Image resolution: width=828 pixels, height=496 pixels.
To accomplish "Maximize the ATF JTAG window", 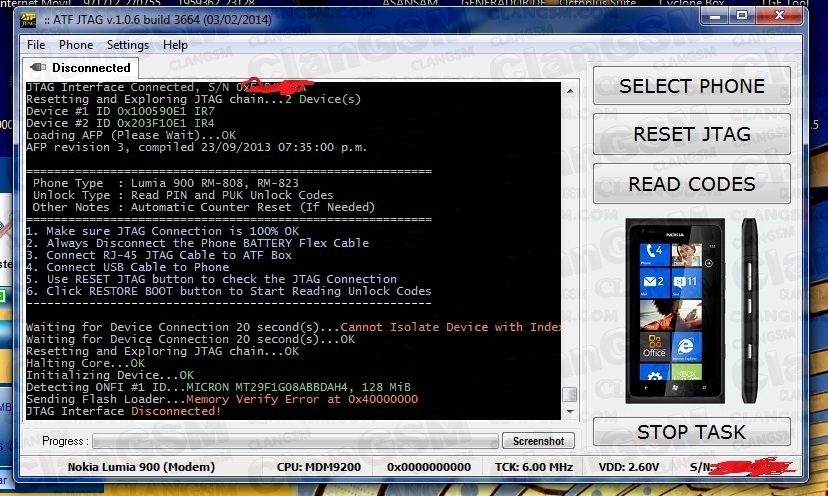I will tap(742, 16).
